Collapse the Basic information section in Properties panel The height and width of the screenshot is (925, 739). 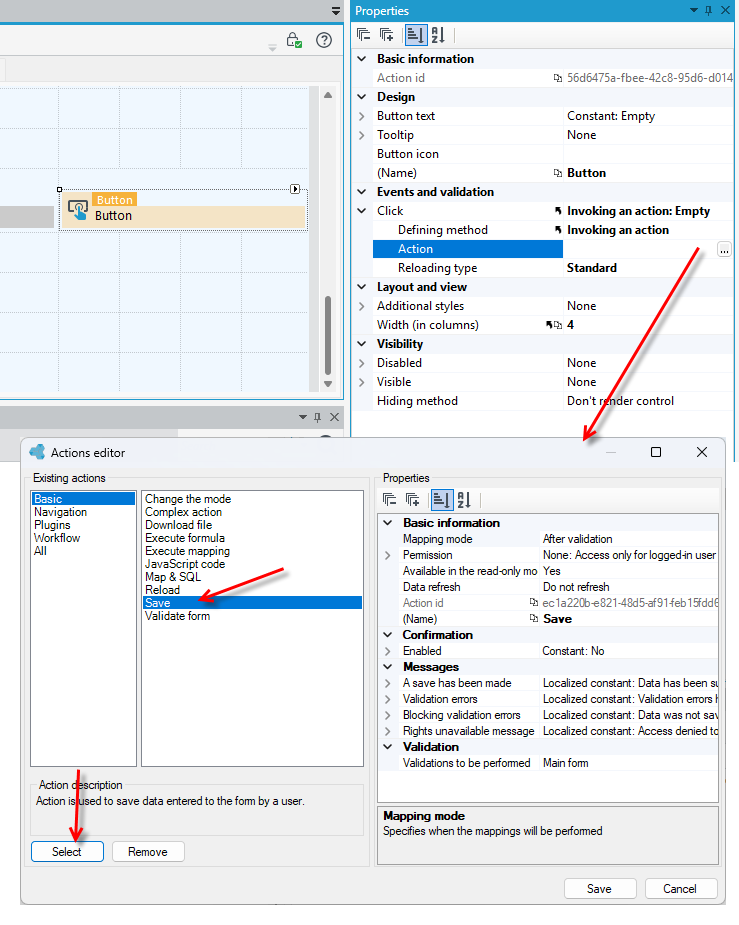(362, 59)
